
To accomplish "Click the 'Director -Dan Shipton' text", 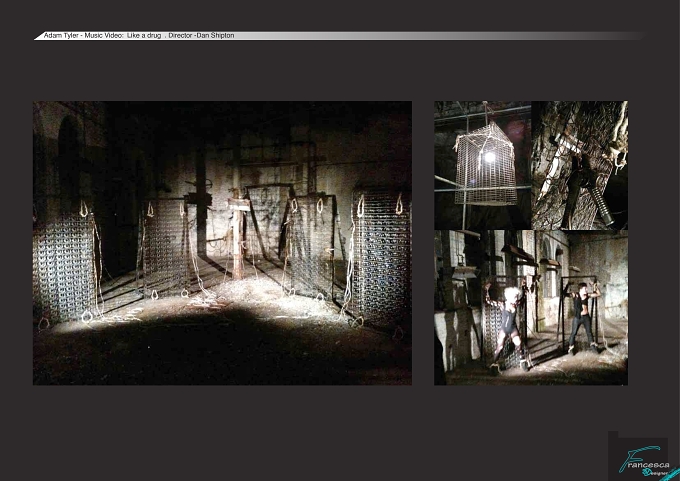I will [x=201, y=36].
